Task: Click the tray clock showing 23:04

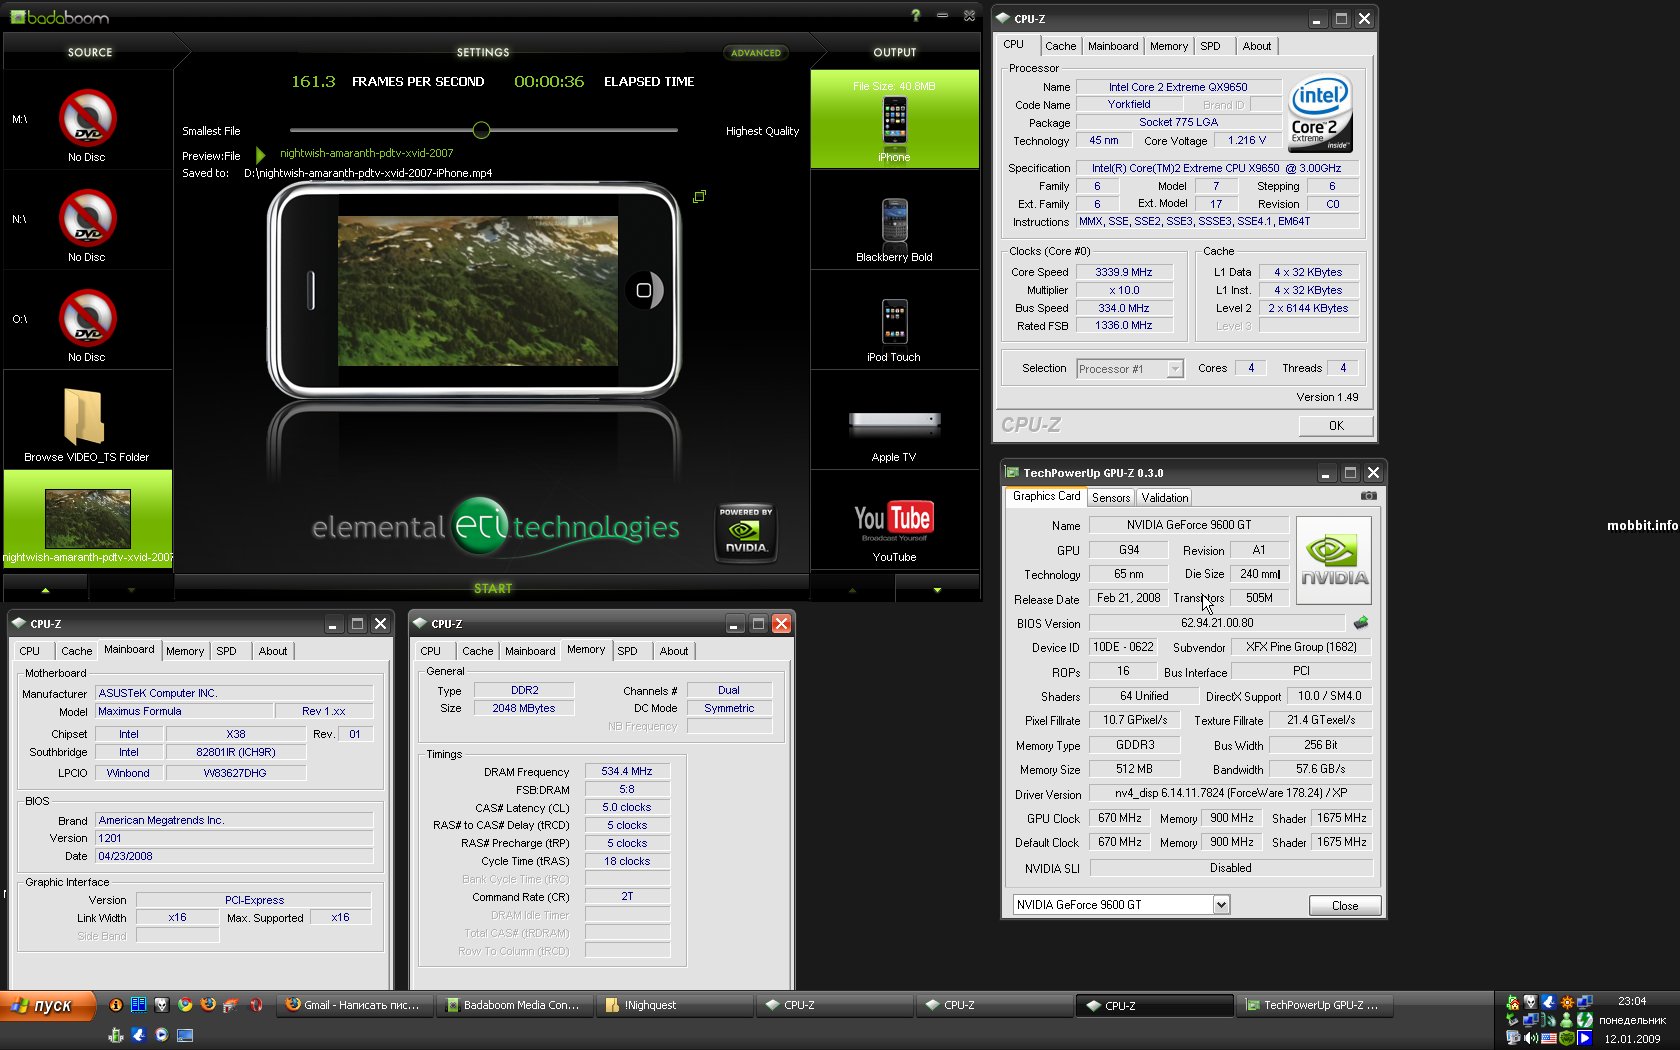Action: (x=1632, y=1001)
